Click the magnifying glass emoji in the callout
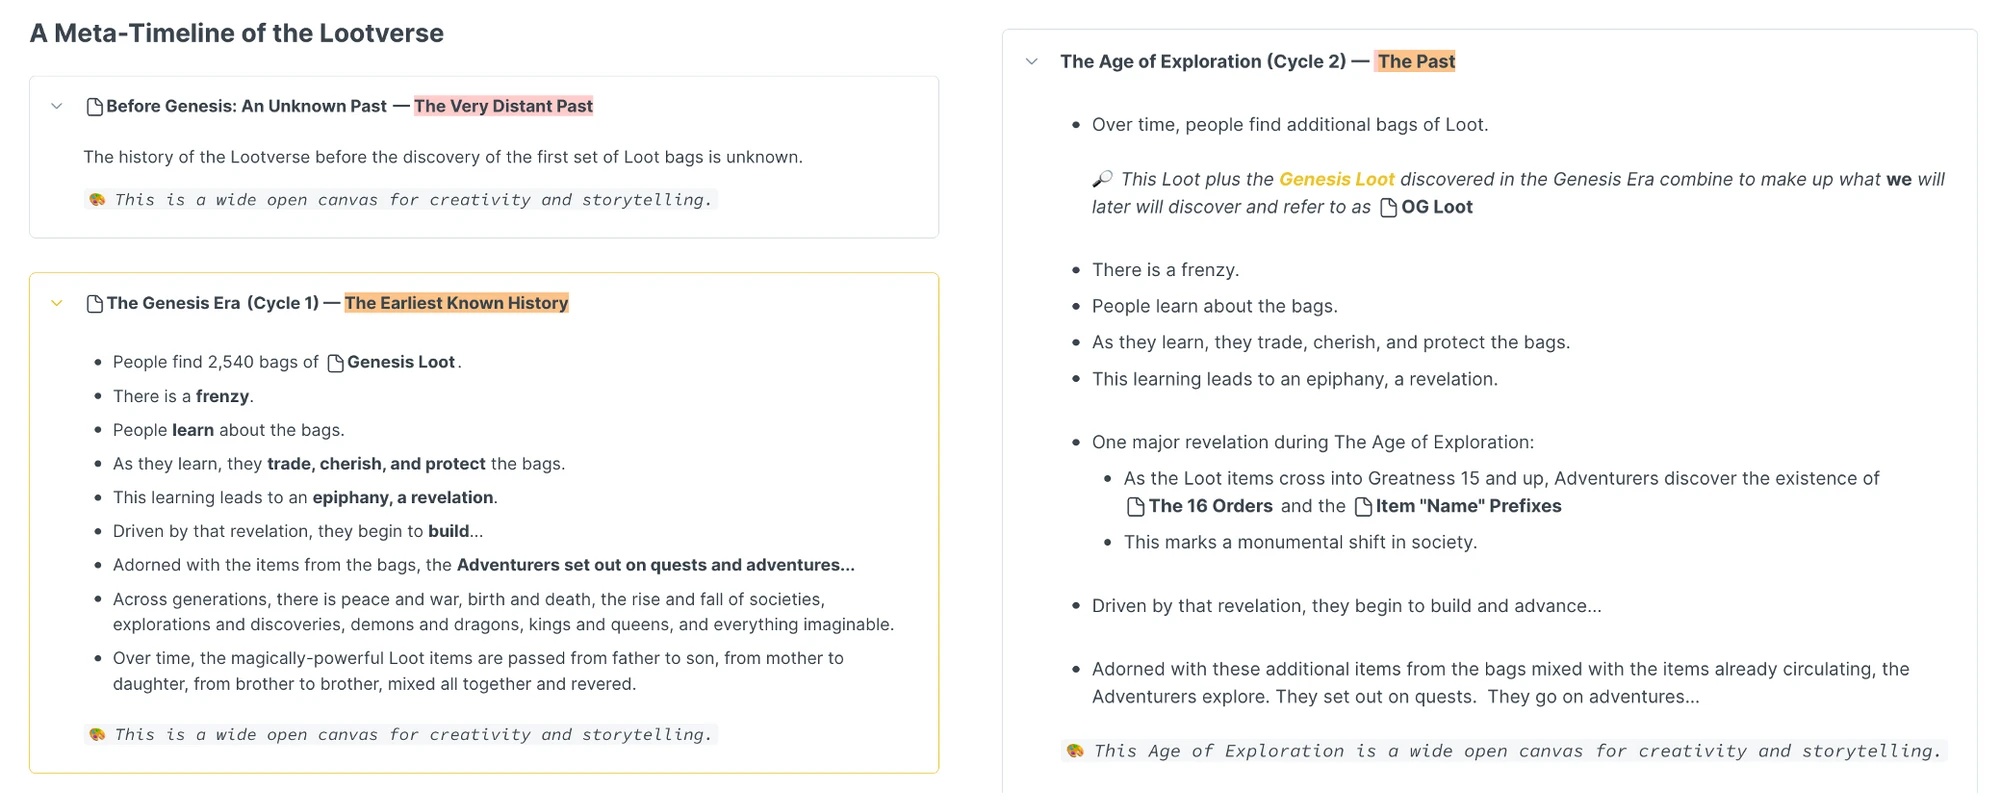2000x810 pixels. (1102, 180)
